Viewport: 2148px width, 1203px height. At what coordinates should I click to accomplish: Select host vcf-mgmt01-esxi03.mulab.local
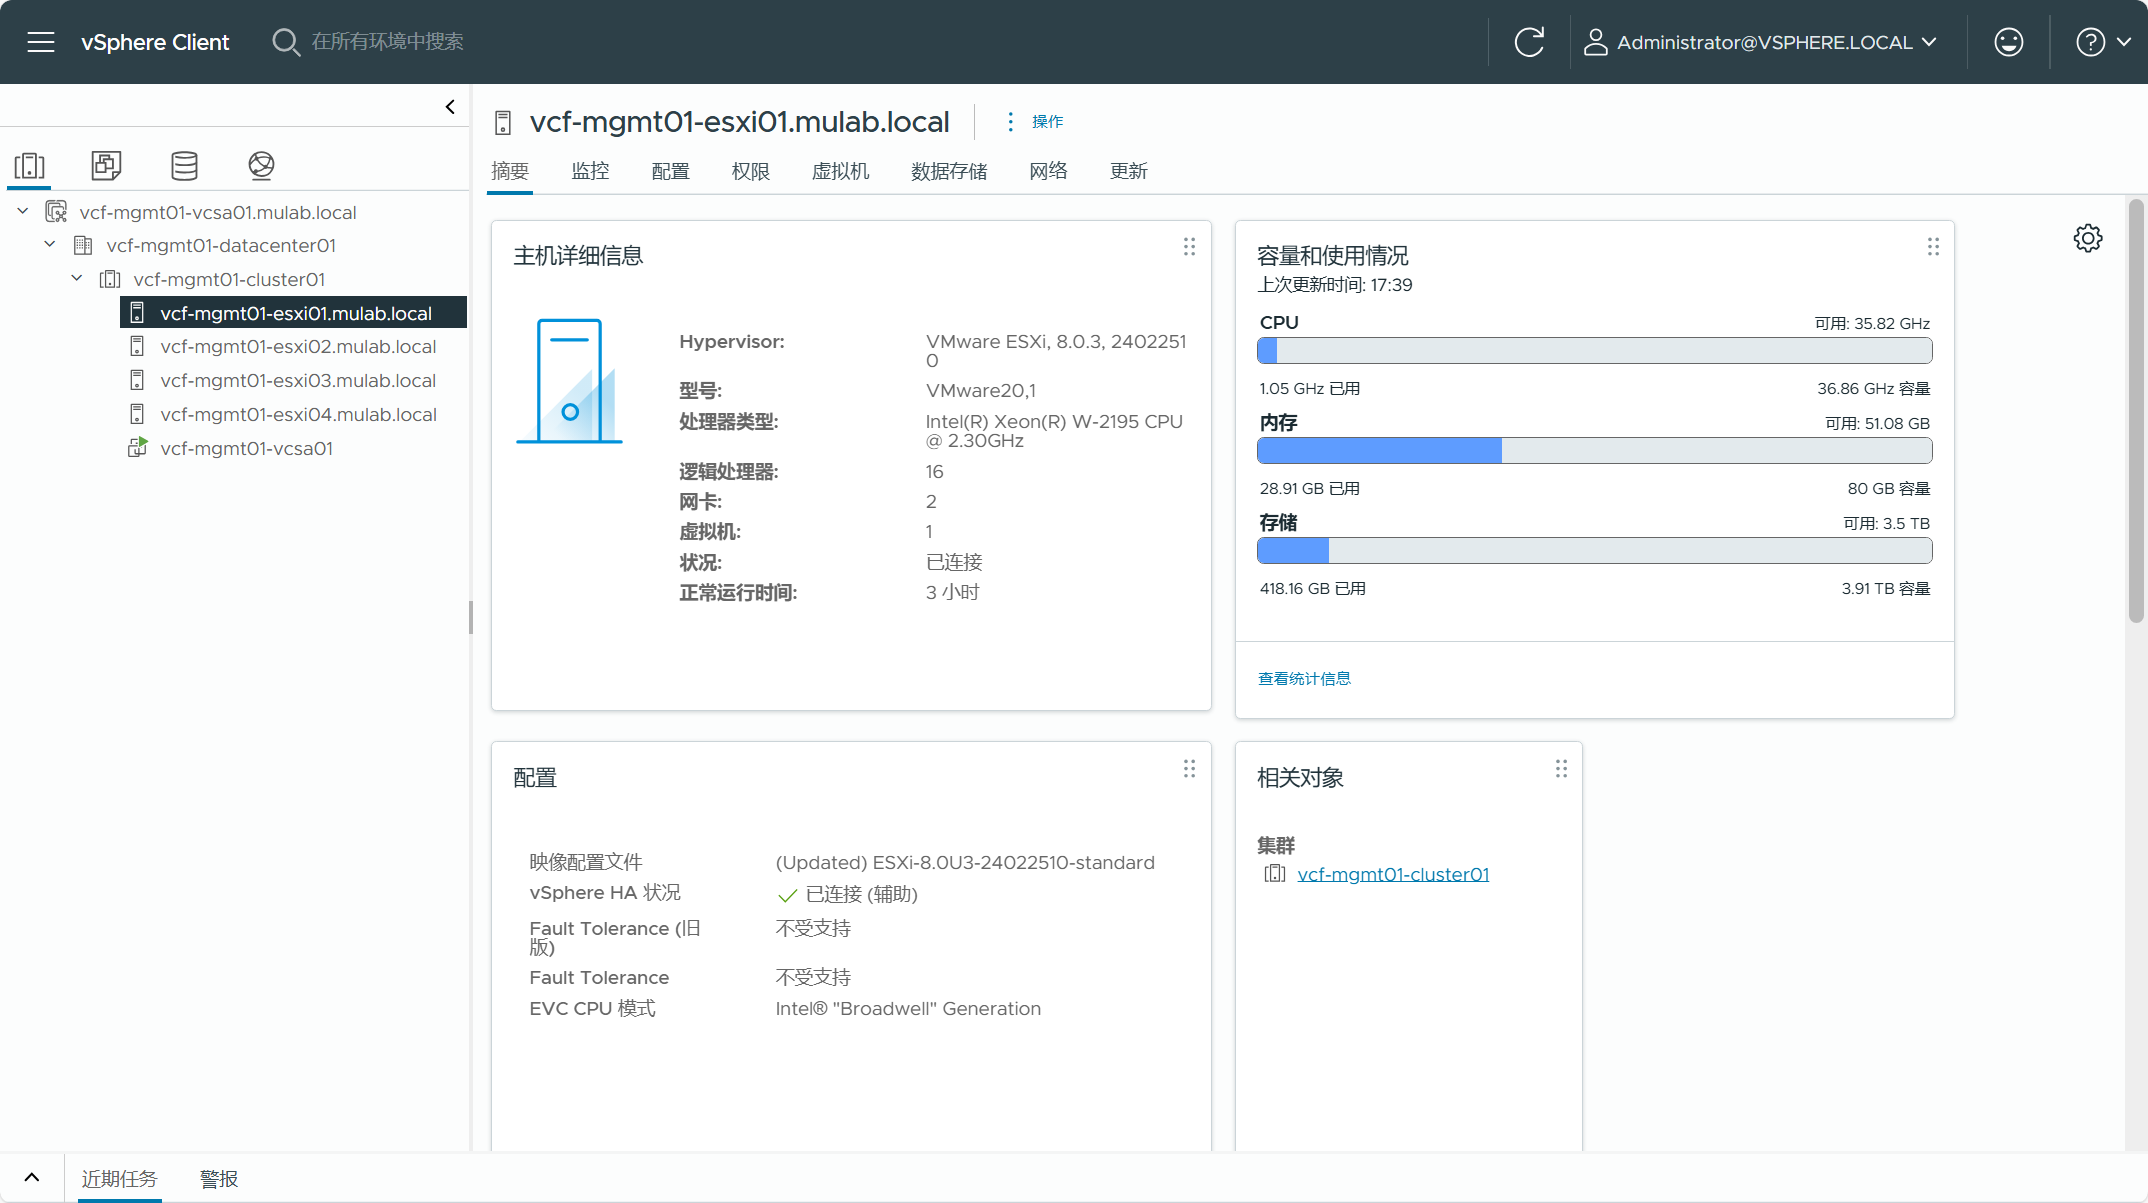(298, 380)
